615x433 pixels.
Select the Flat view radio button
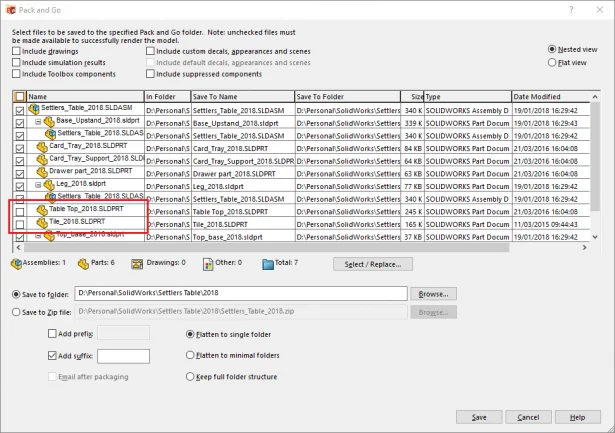pos(553,62)
